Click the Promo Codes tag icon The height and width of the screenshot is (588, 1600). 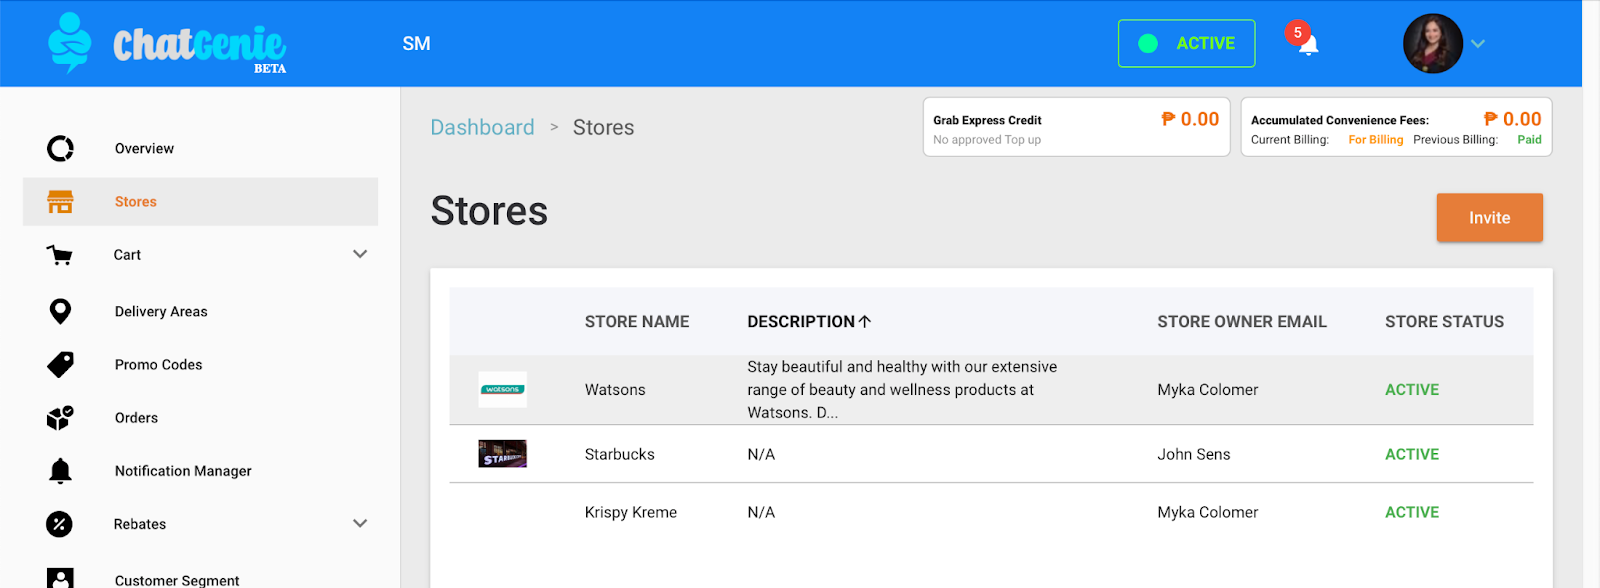coord(60,365)
